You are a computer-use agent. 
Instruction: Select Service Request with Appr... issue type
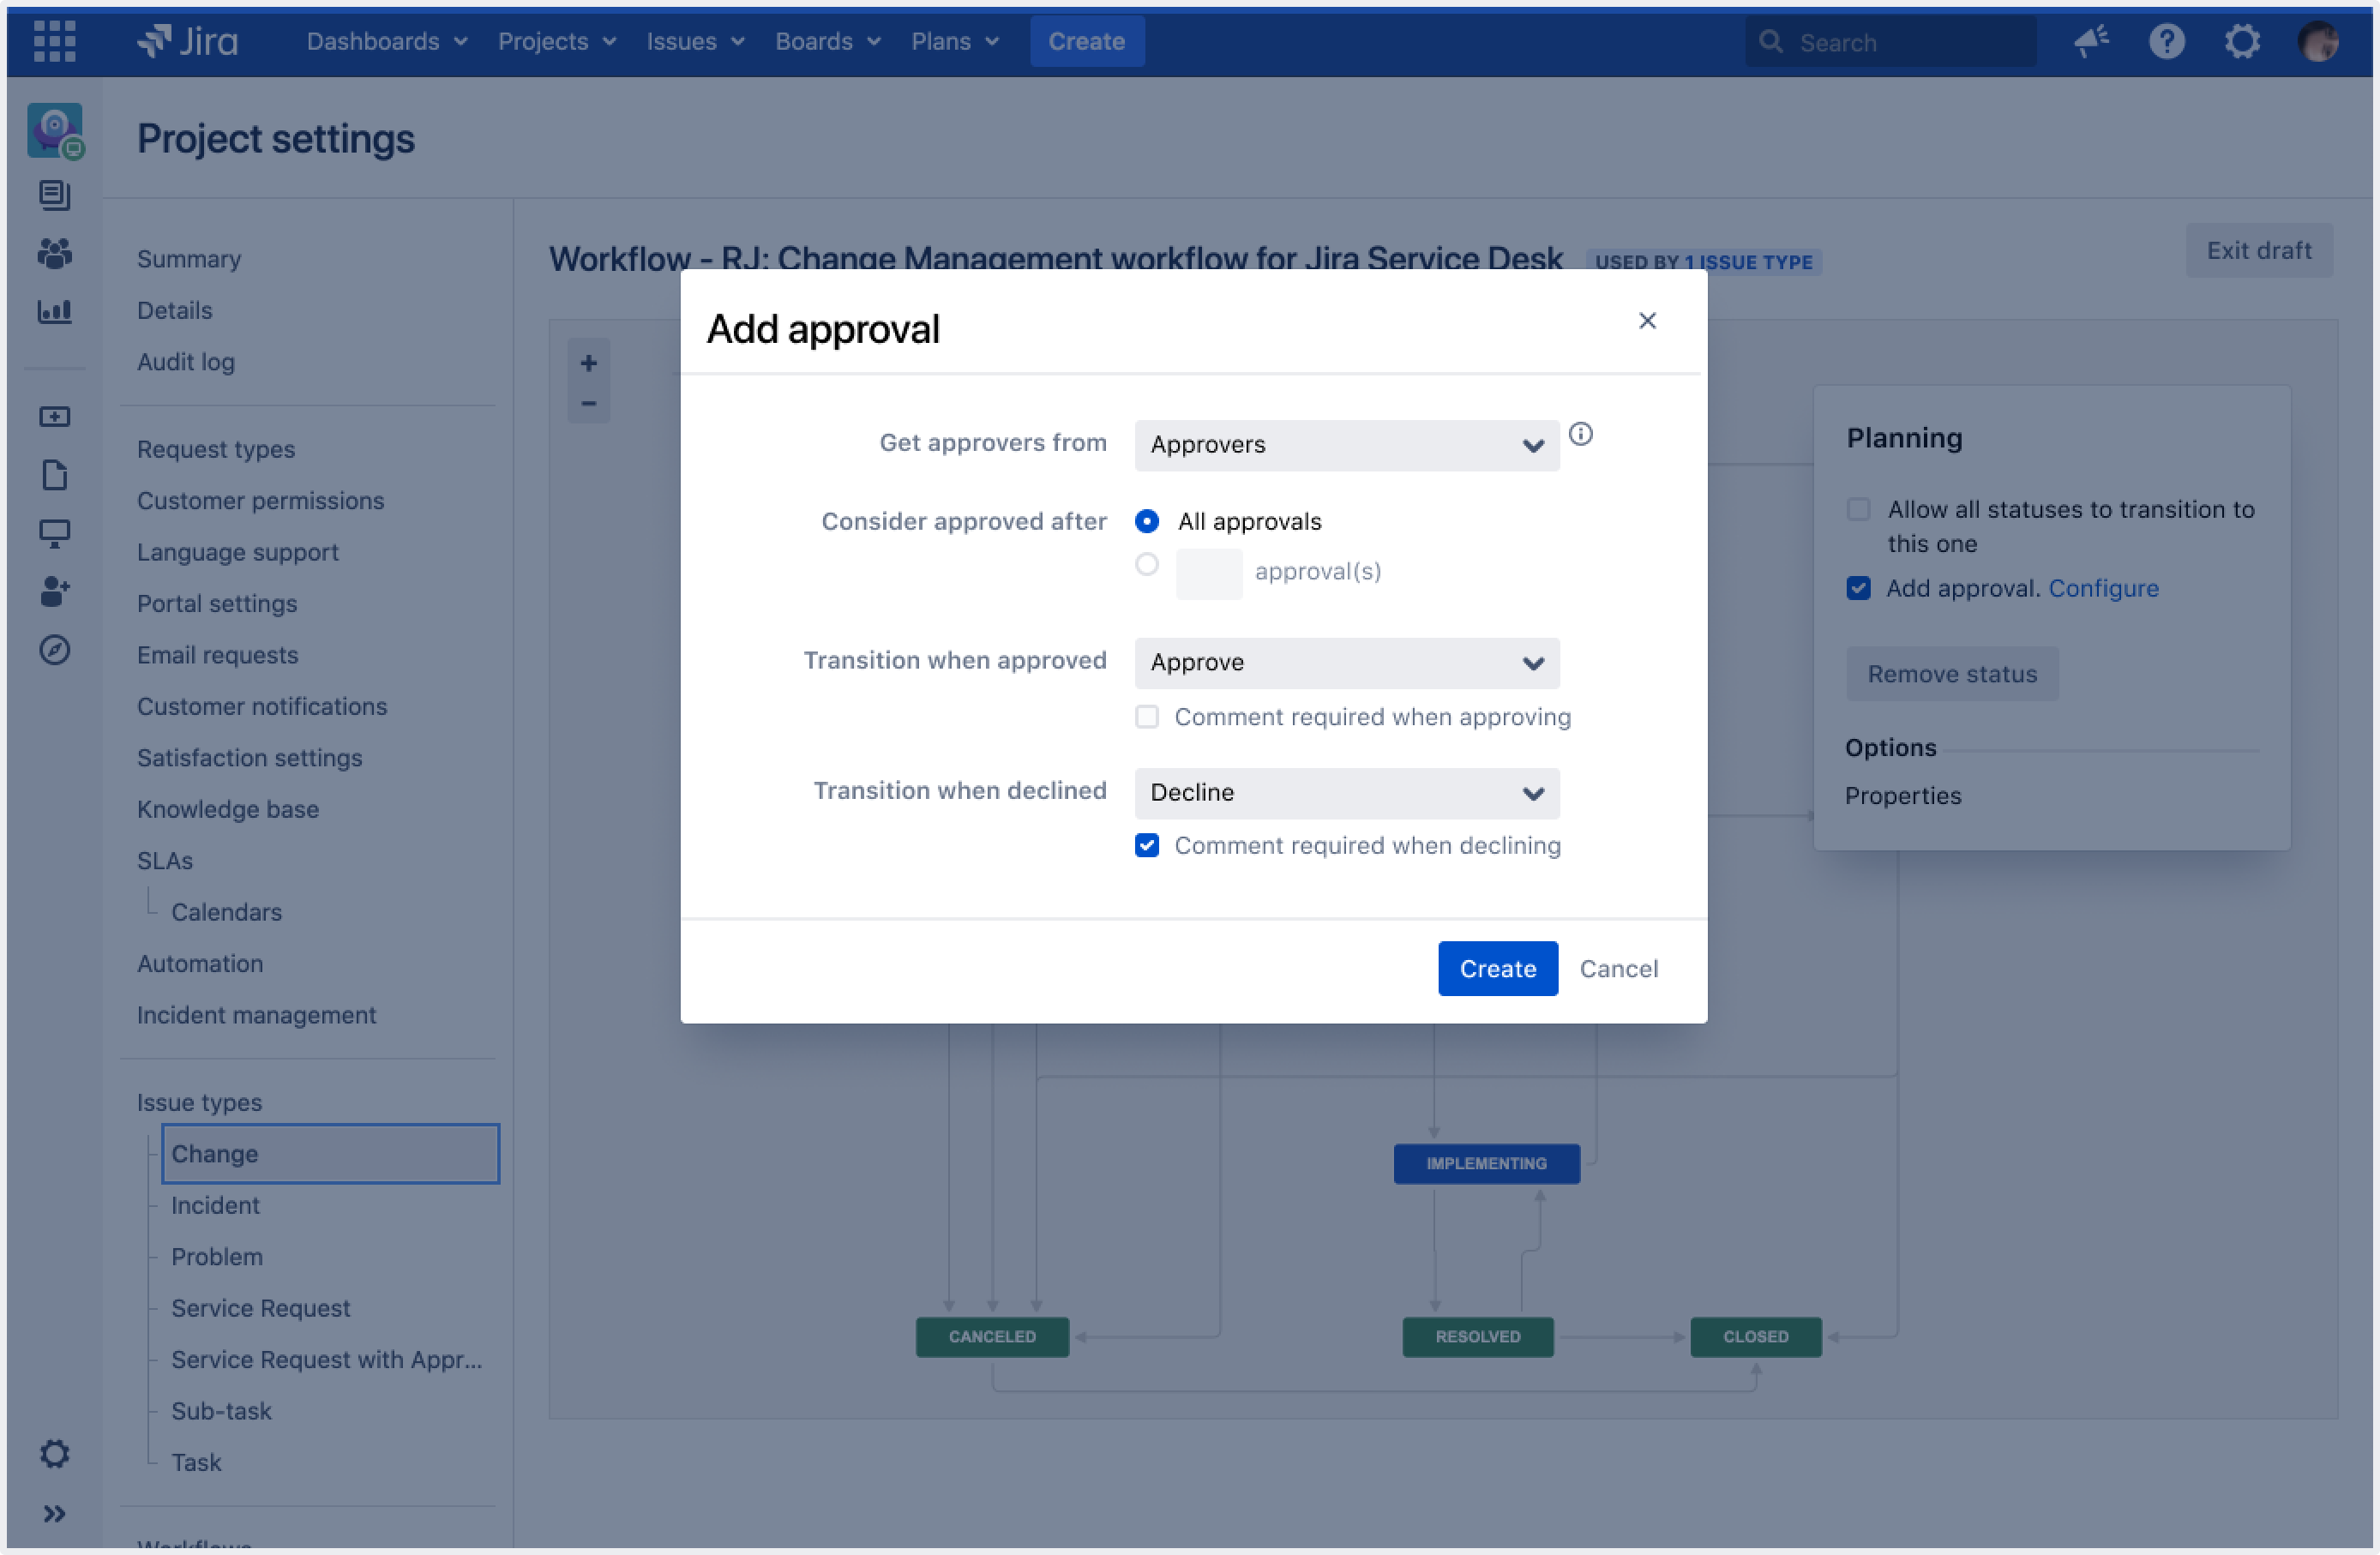point(326,1360)
